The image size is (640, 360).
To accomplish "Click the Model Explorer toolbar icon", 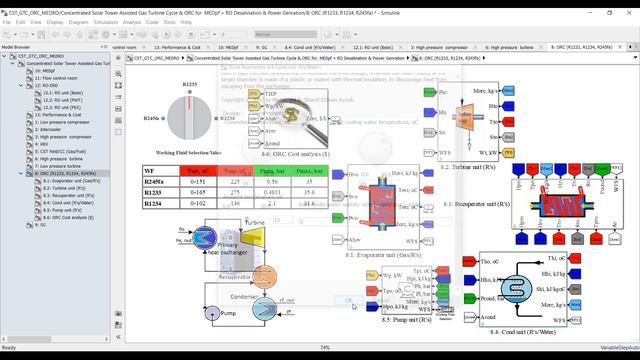I will point(123,35).
